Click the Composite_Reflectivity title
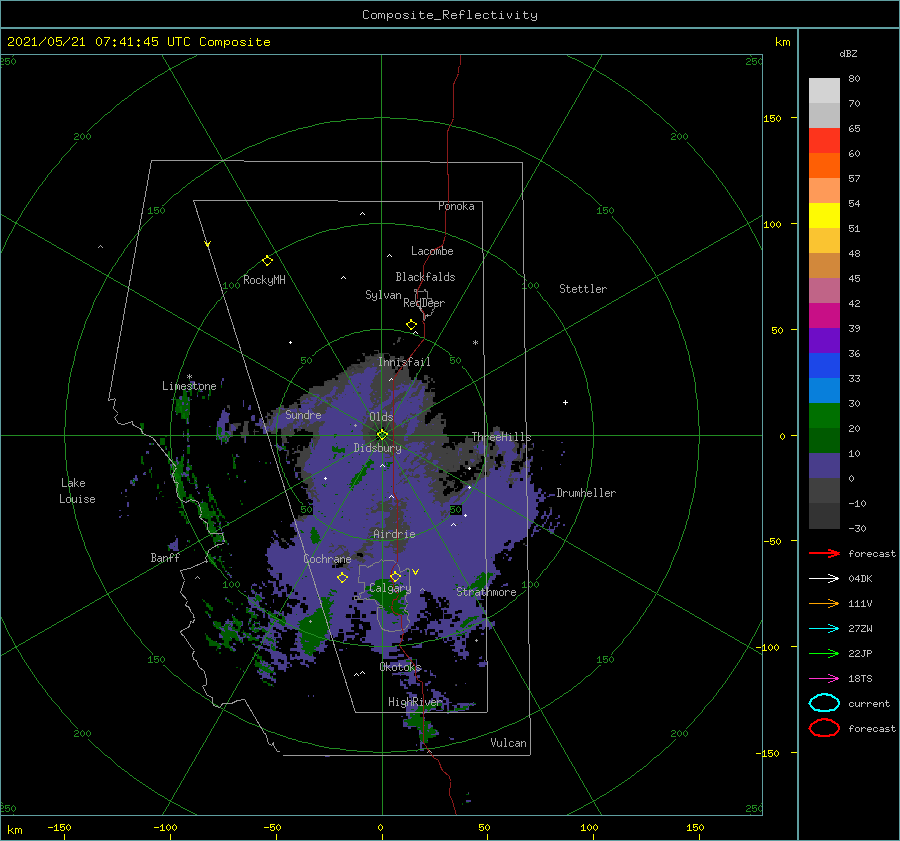Image resolution: width=900 pixels, height=841 pixels. (x=449, y=15)
